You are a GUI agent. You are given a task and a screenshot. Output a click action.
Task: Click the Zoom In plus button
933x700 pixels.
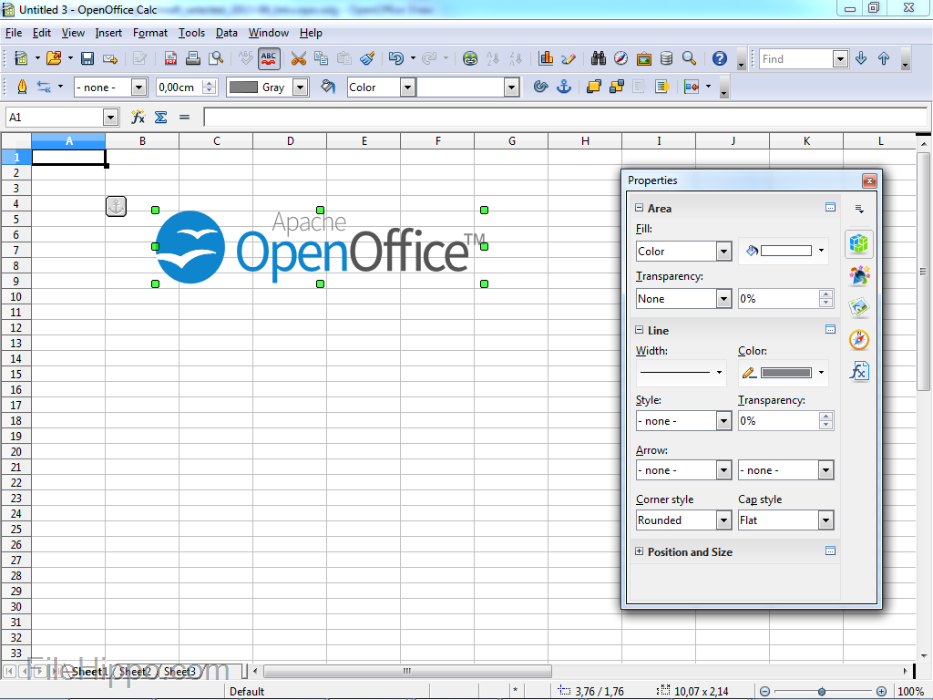881,691
